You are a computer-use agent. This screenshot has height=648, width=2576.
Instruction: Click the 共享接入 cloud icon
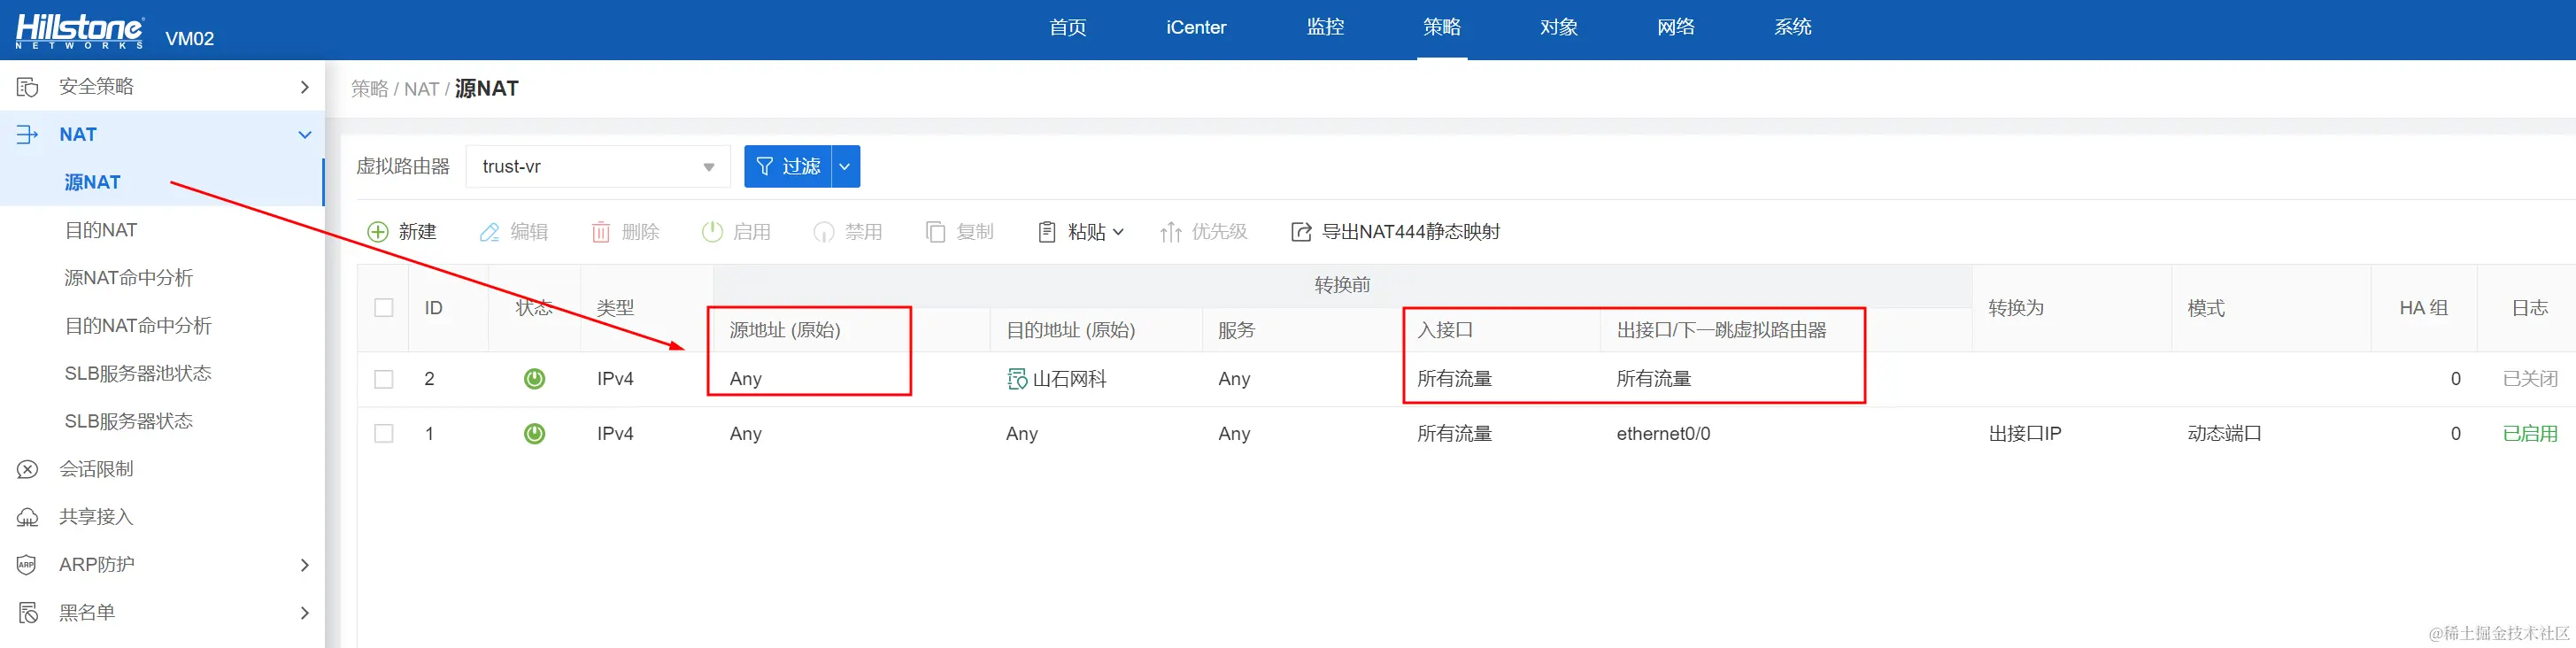point(27,517)
